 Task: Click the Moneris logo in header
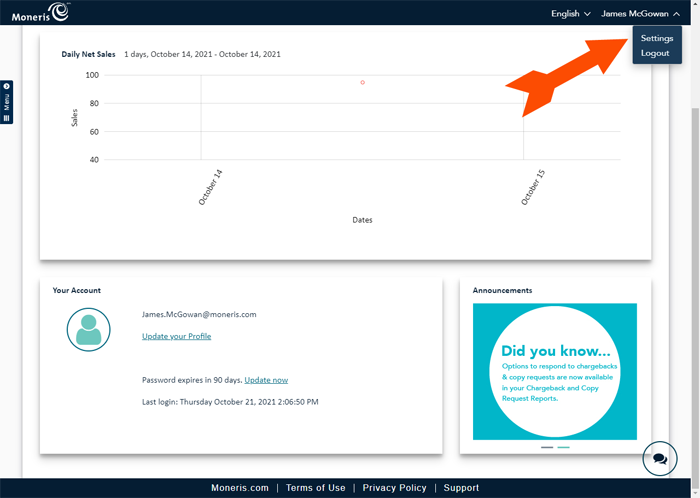click(x=40, y=12)
